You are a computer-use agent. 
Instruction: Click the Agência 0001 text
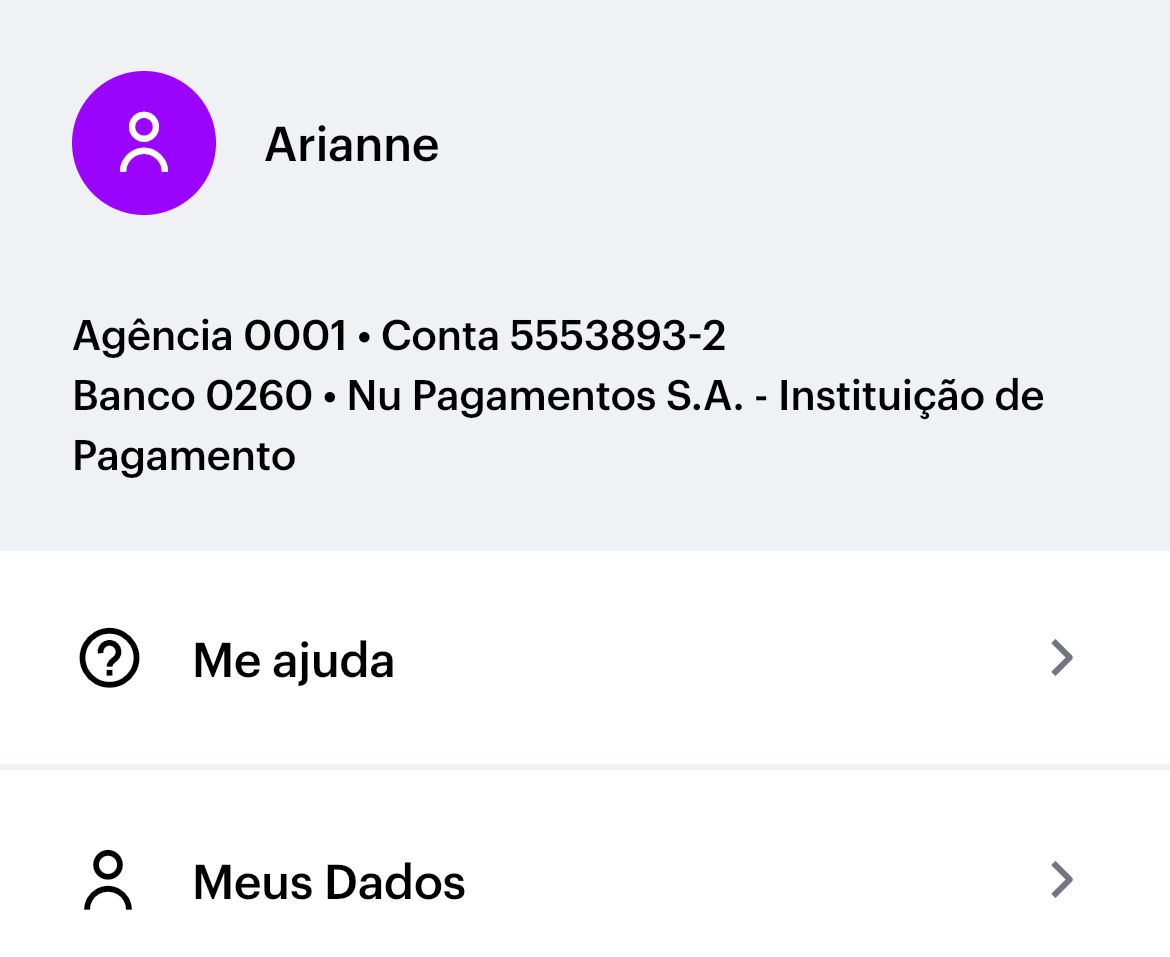(209, 336)
